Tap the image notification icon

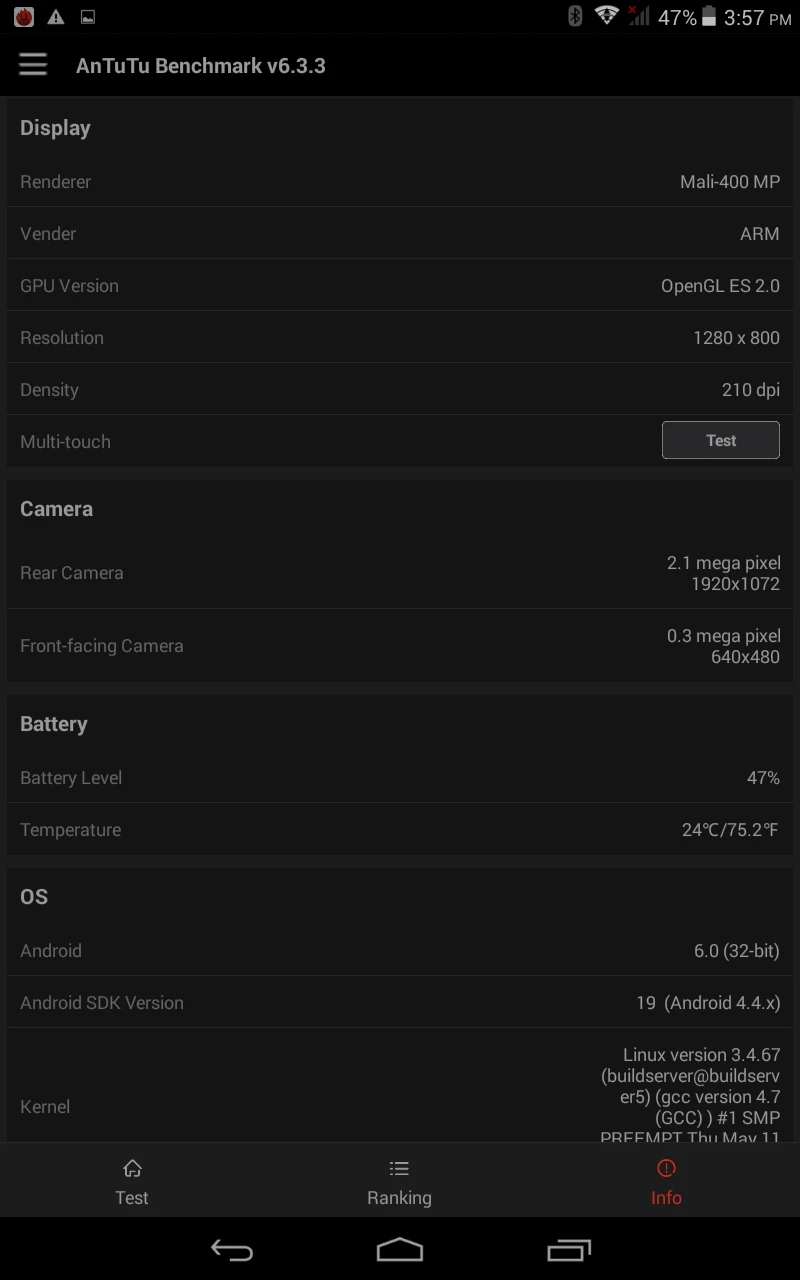(x=88, y=17)
